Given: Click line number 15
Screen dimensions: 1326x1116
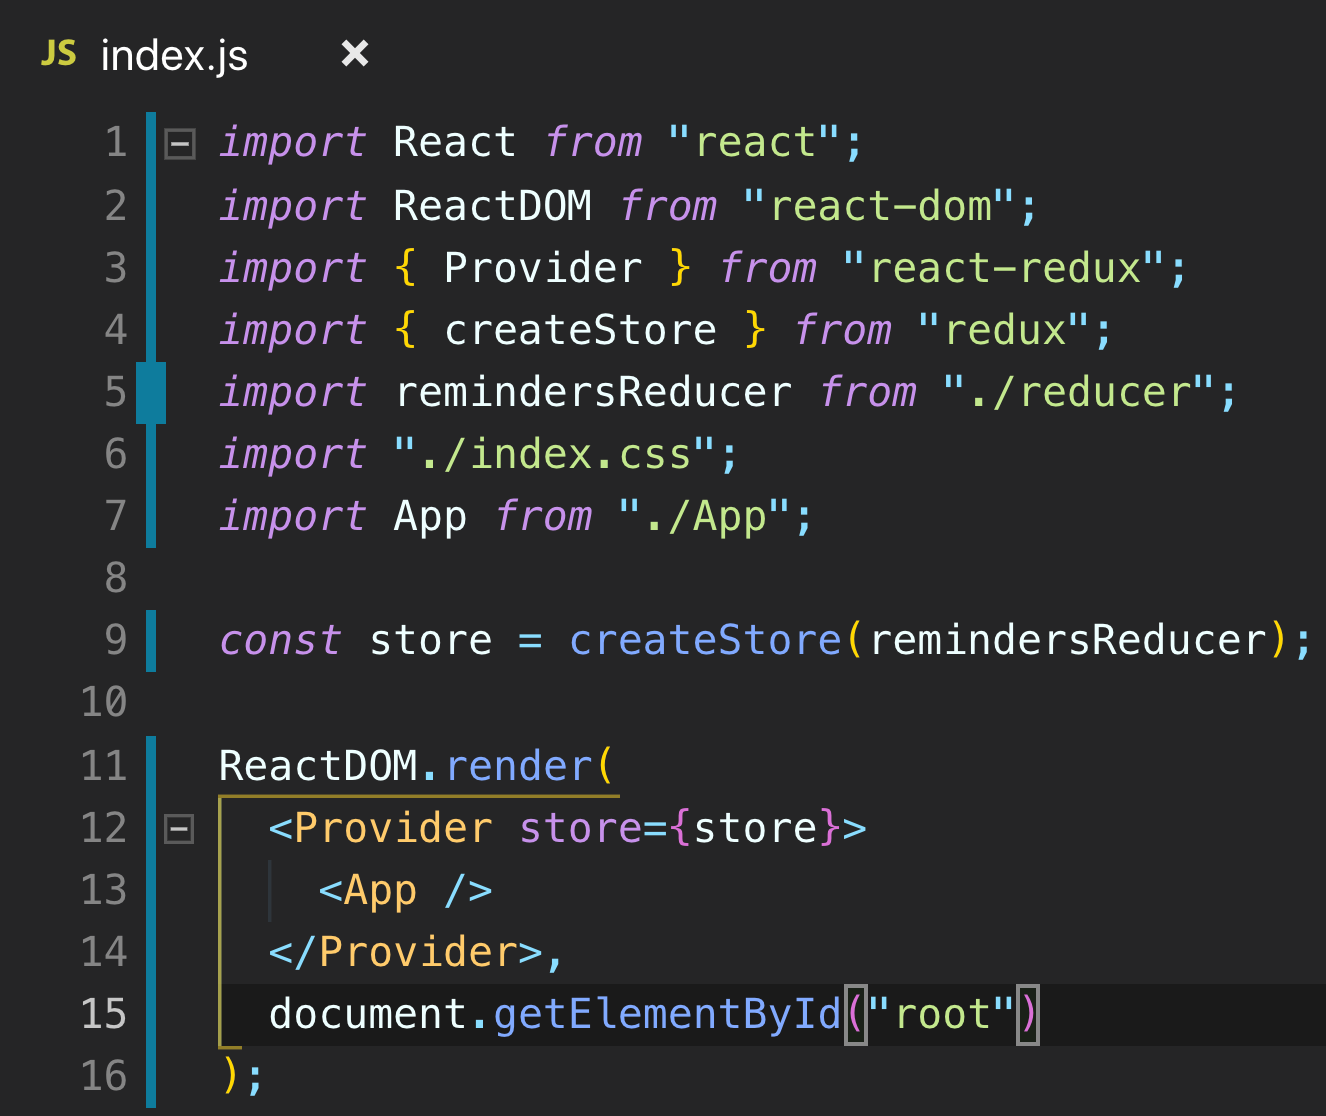Looking at the screenshot, I should pos(103,1014).
